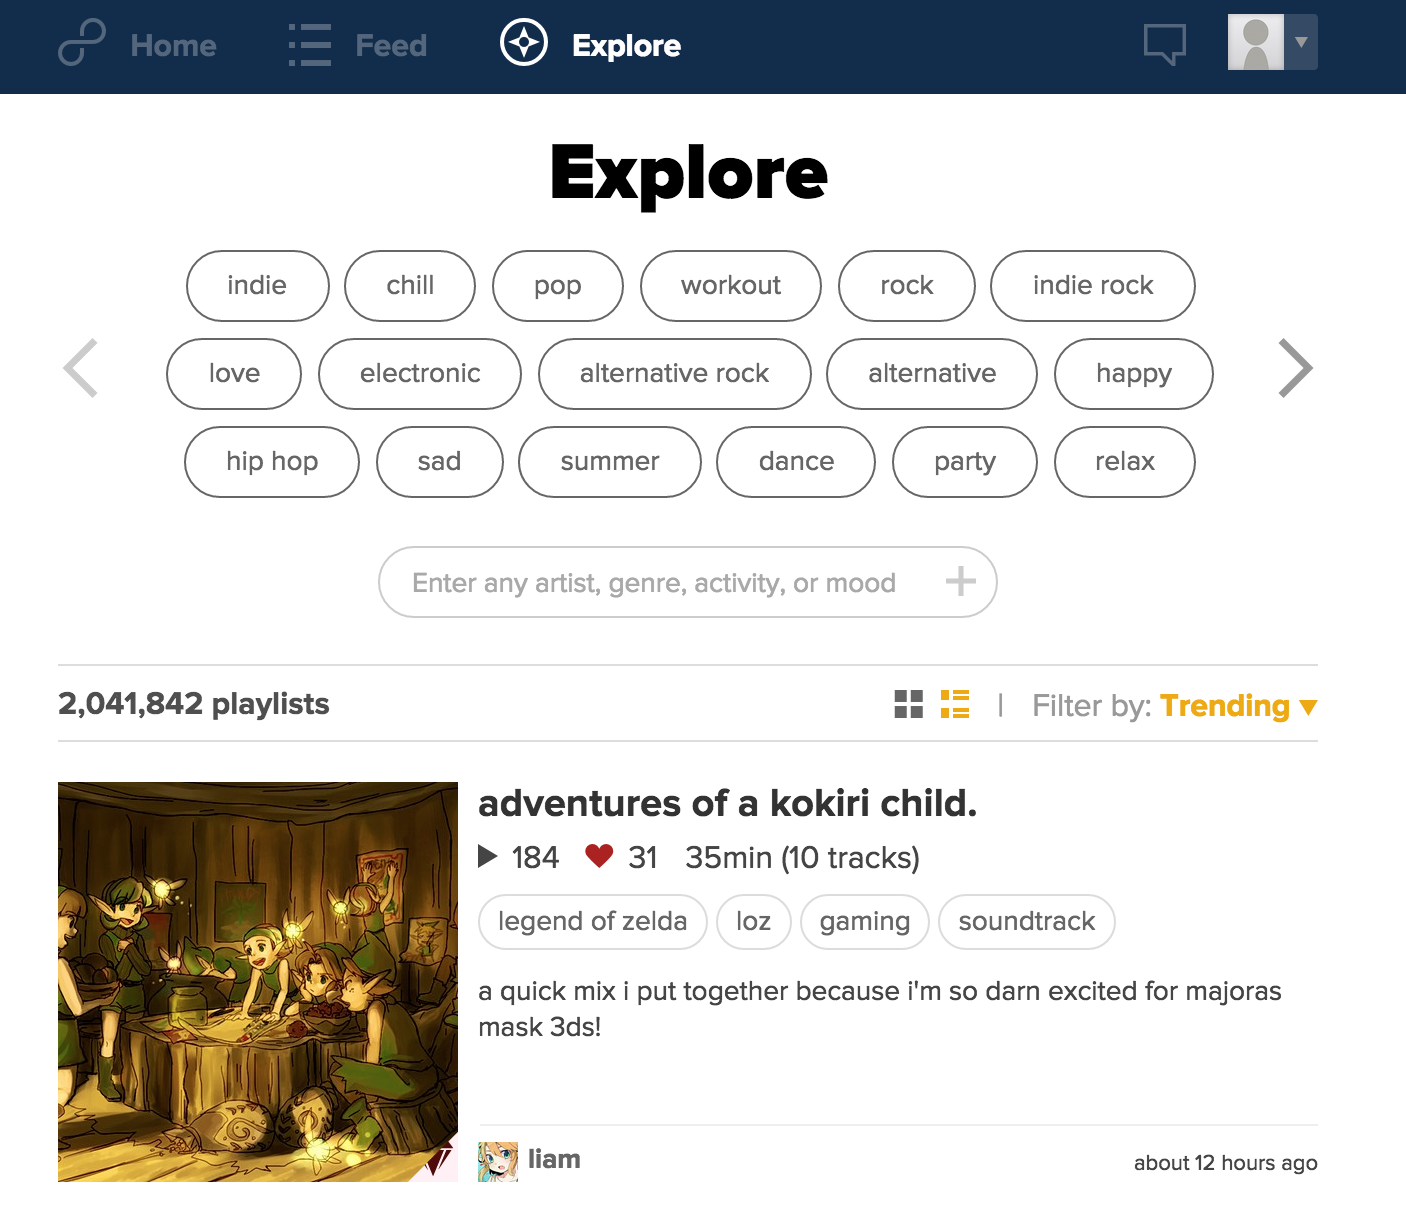This screenshot has height=1218, width=1406.
Task: Open the liam user profile link
Action: pos(554,1159)
